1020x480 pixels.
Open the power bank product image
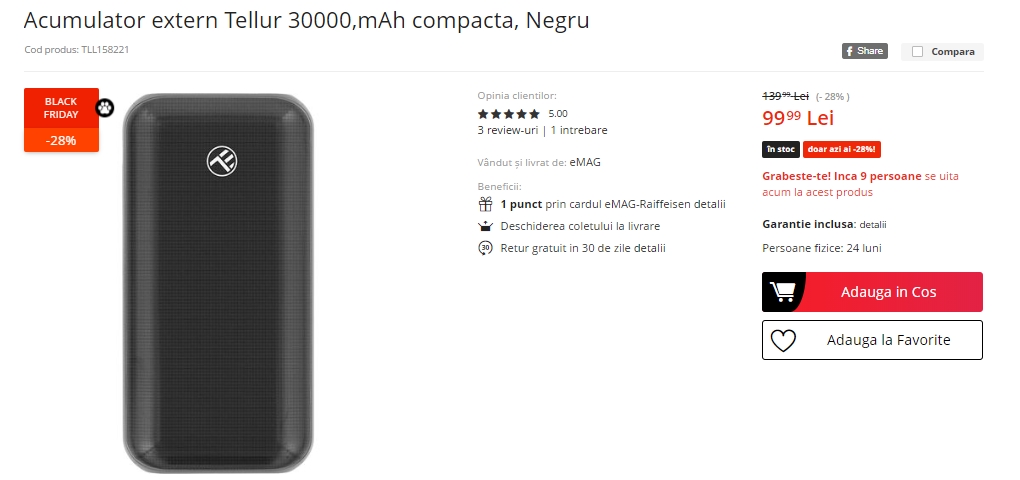click(218, 283)
